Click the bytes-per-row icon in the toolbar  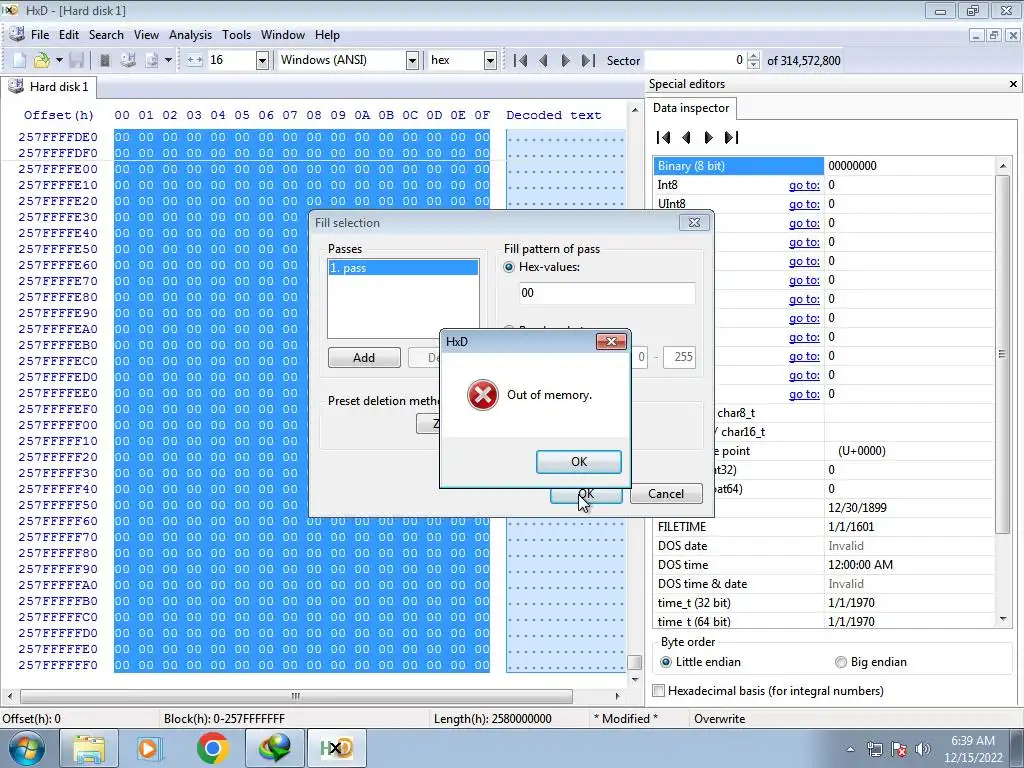click(x=194, y=60)
